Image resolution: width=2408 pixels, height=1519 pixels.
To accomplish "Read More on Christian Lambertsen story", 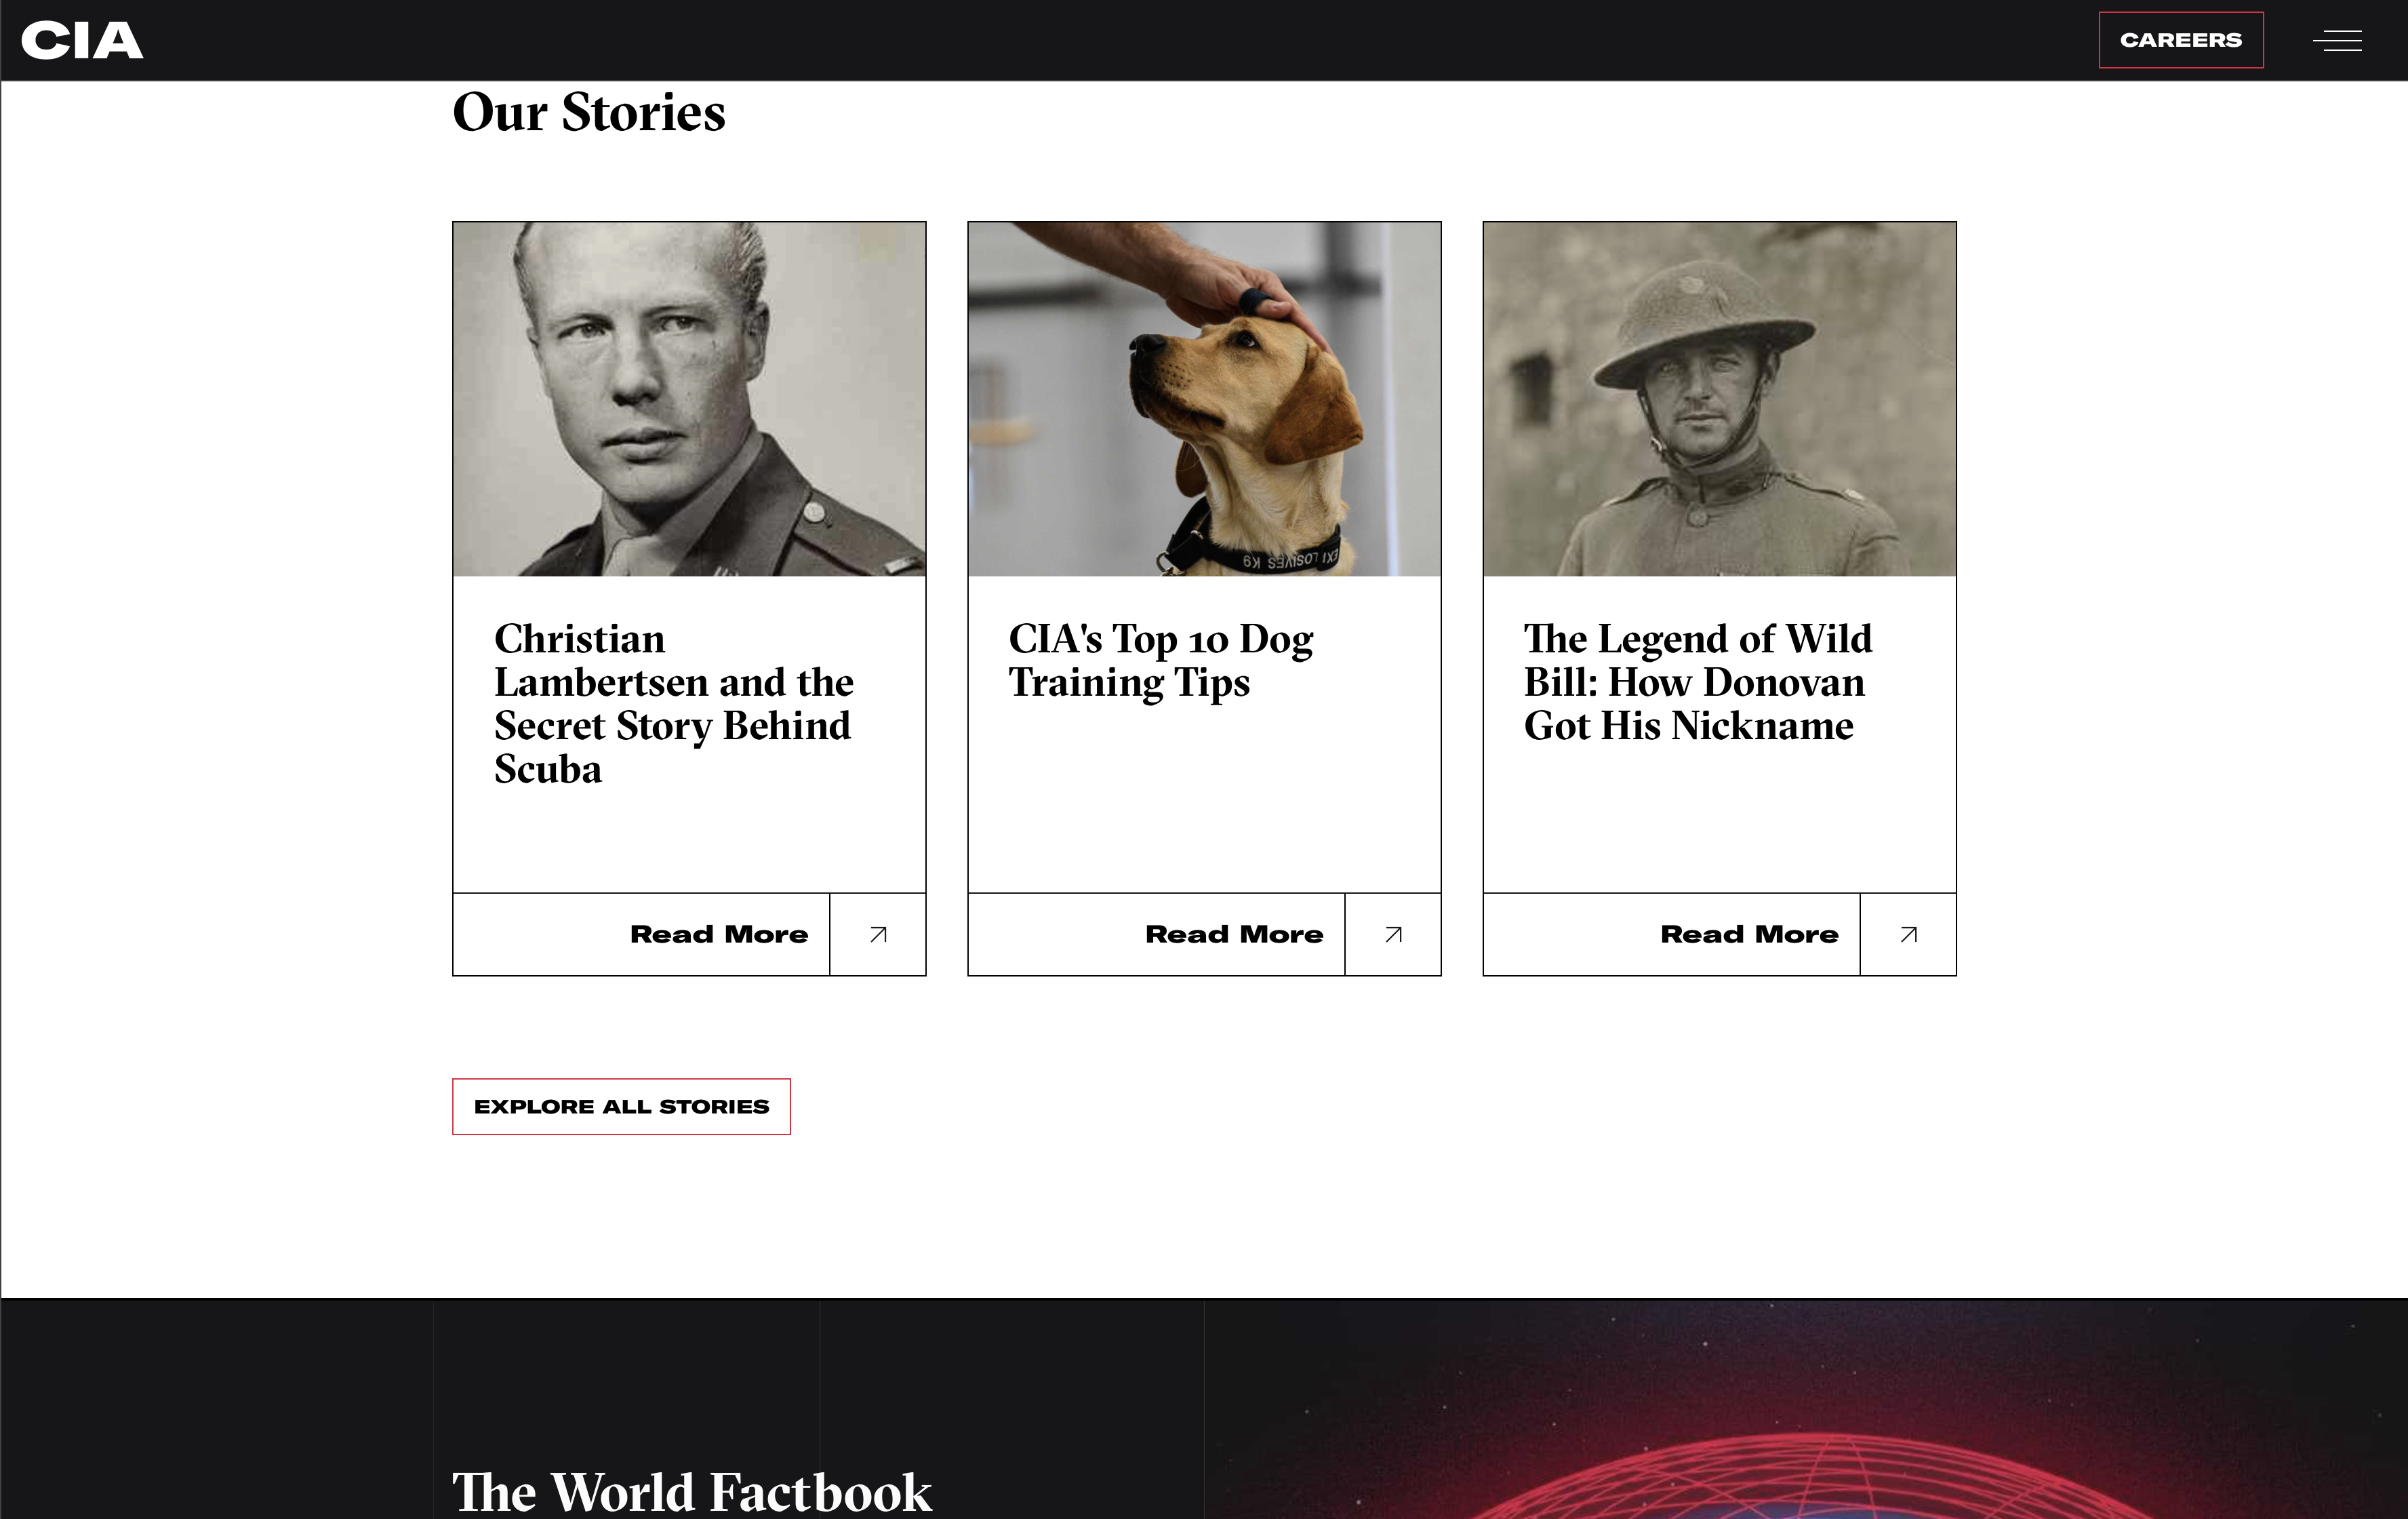I will (x=719, y=934).
